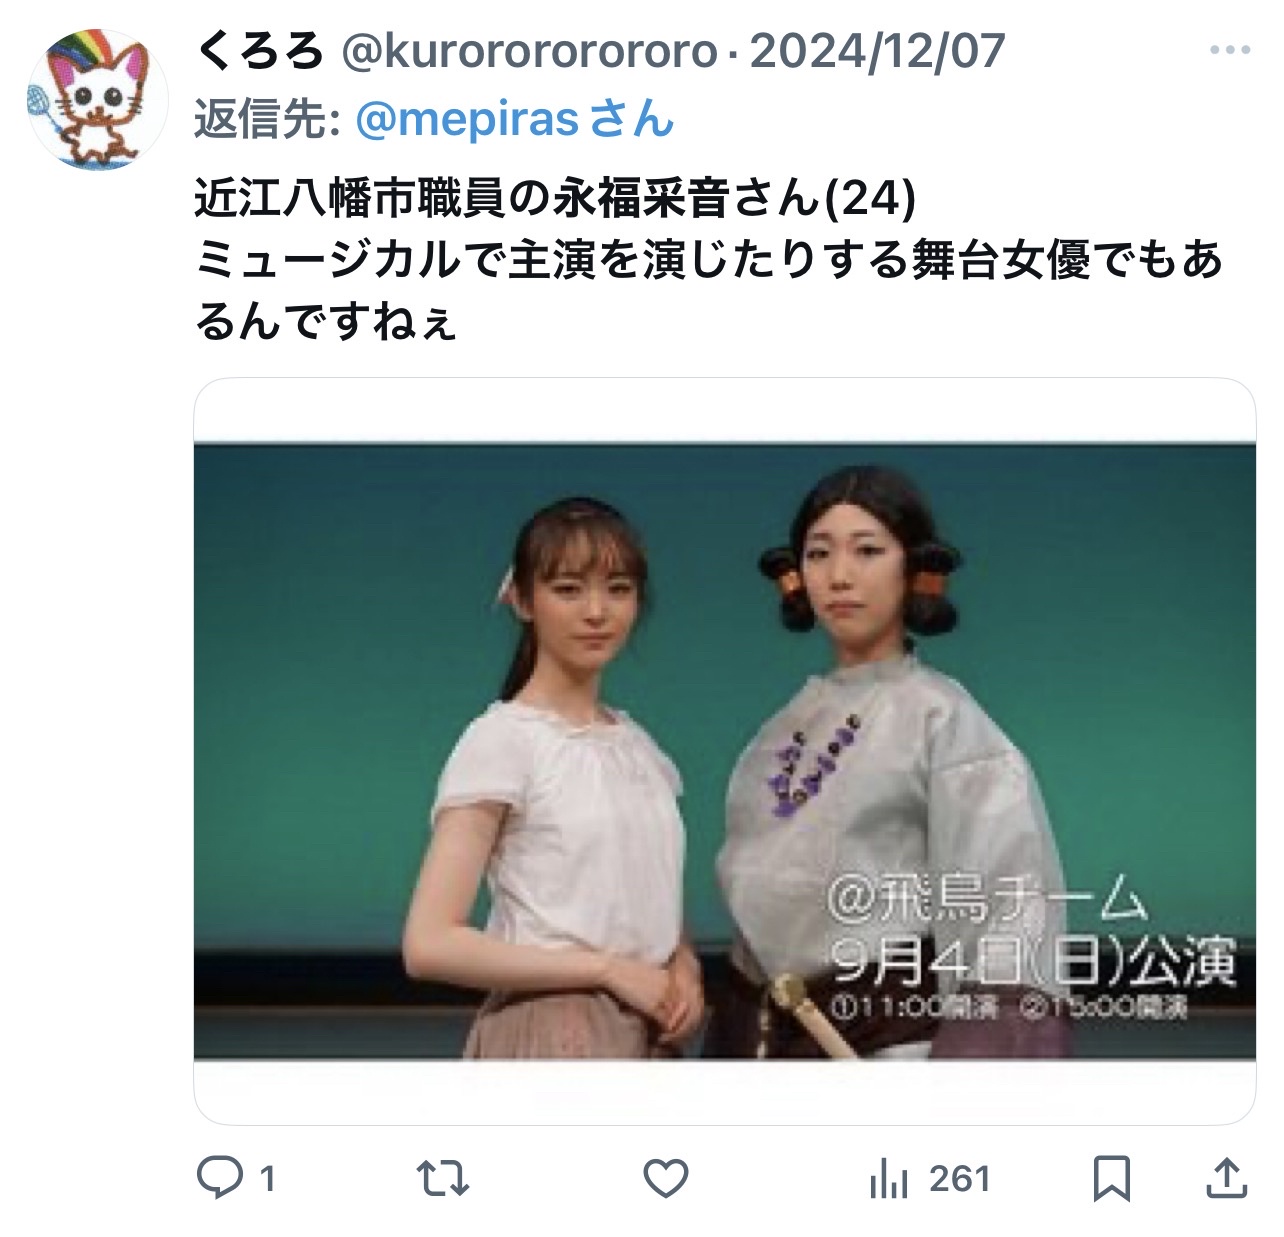Open the cat profile avatar of くろろ
Screen dimensions: 1284x1237
[x=98, y=100]
